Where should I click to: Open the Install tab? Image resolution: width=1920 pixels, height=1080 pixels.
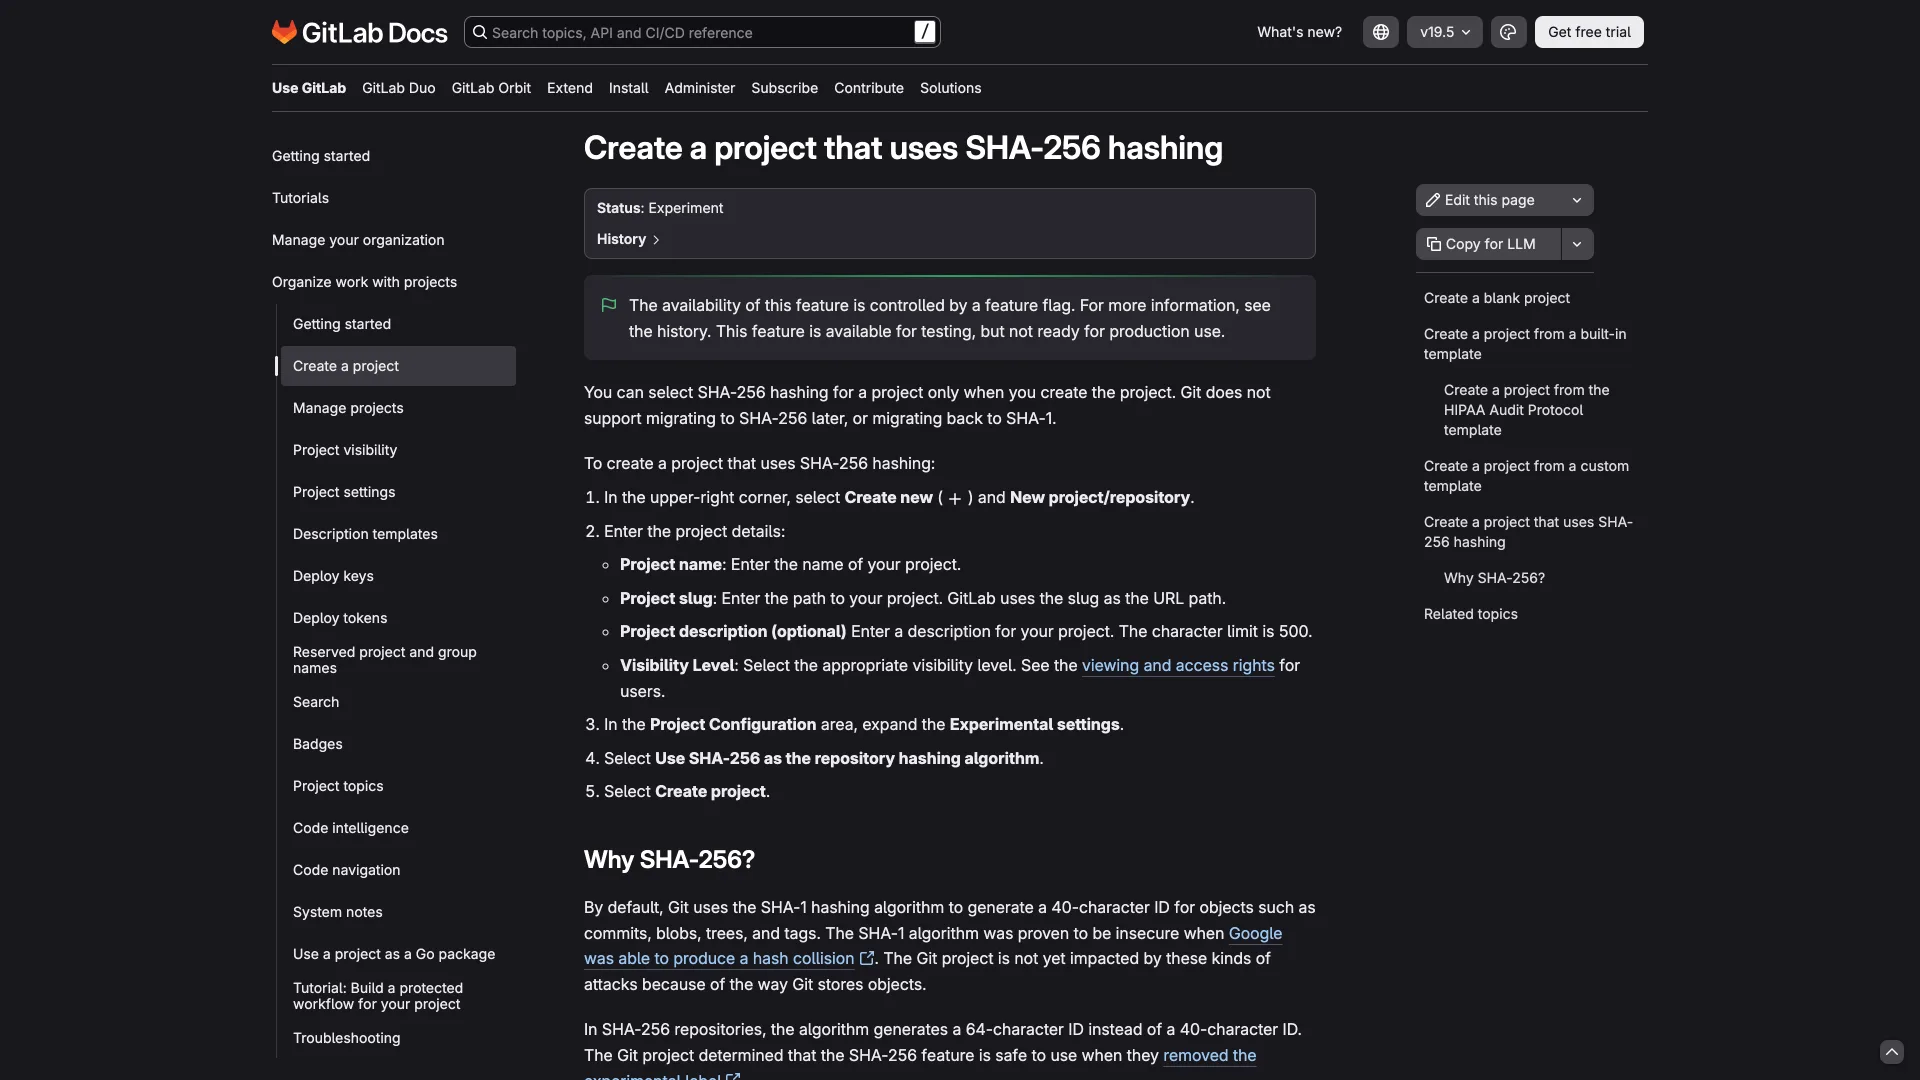[x=628, y=88]
